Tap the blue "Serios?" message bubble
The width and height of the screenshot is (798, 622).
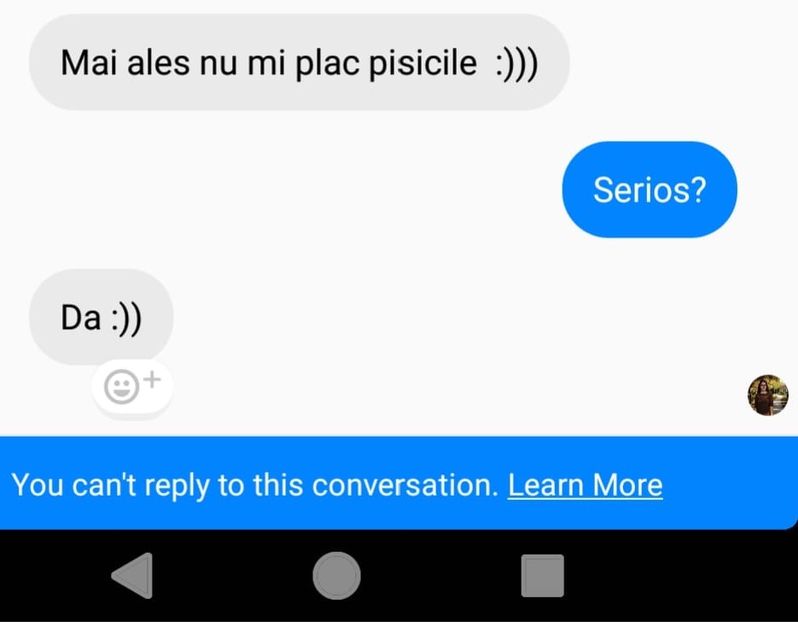coord(649,189)
